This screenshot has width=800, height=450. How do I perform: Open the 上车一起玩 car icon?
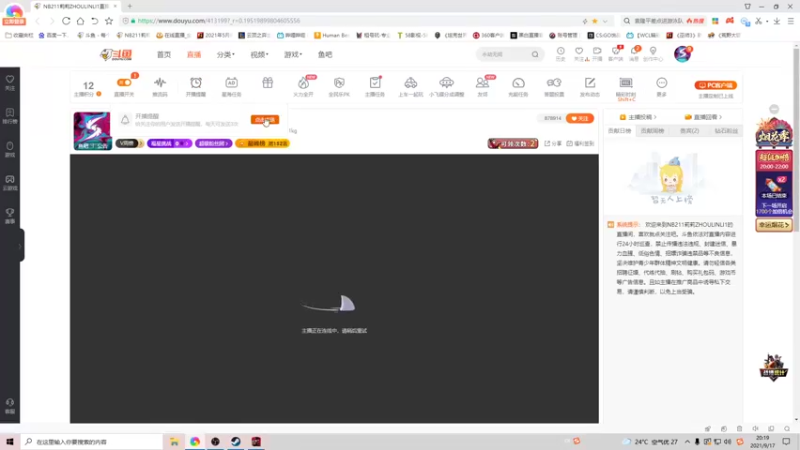pyautogui.click(x=411, y=83)
